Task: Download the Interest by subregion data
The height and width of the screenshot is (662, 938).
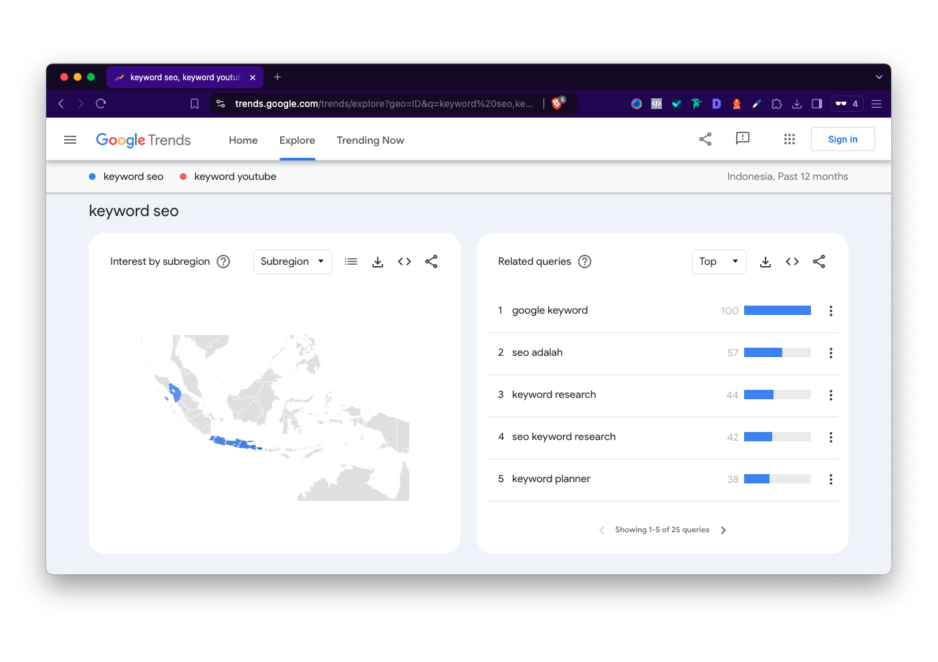Action: 378,261
